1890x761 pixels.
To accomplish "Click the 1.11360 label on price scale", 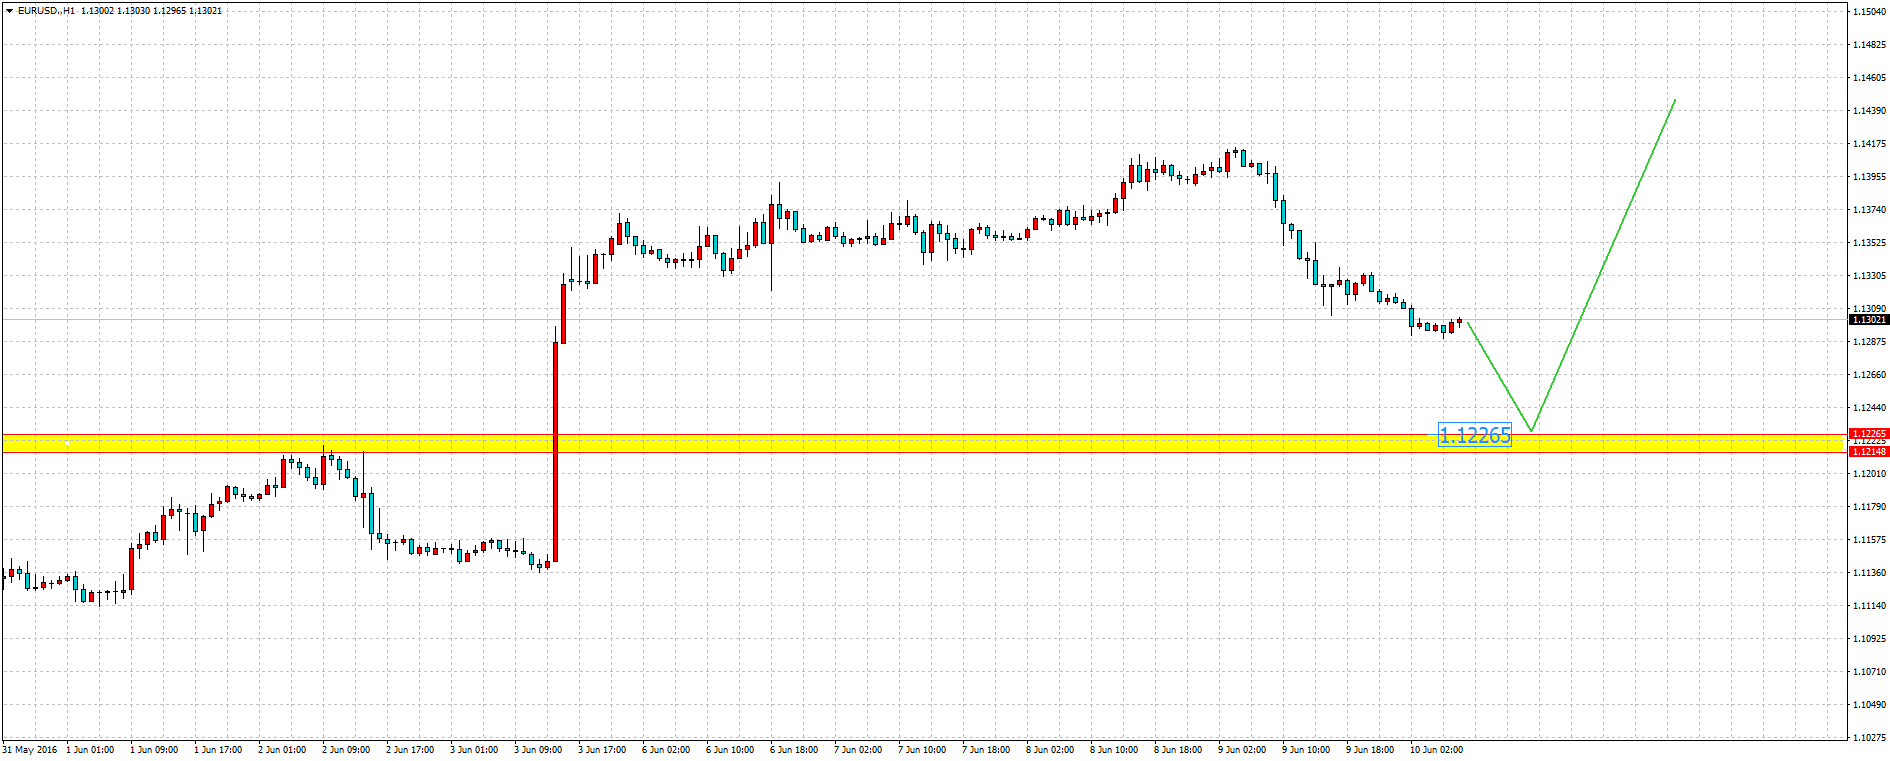I will pyautogui.click(x=1869, y=573).
